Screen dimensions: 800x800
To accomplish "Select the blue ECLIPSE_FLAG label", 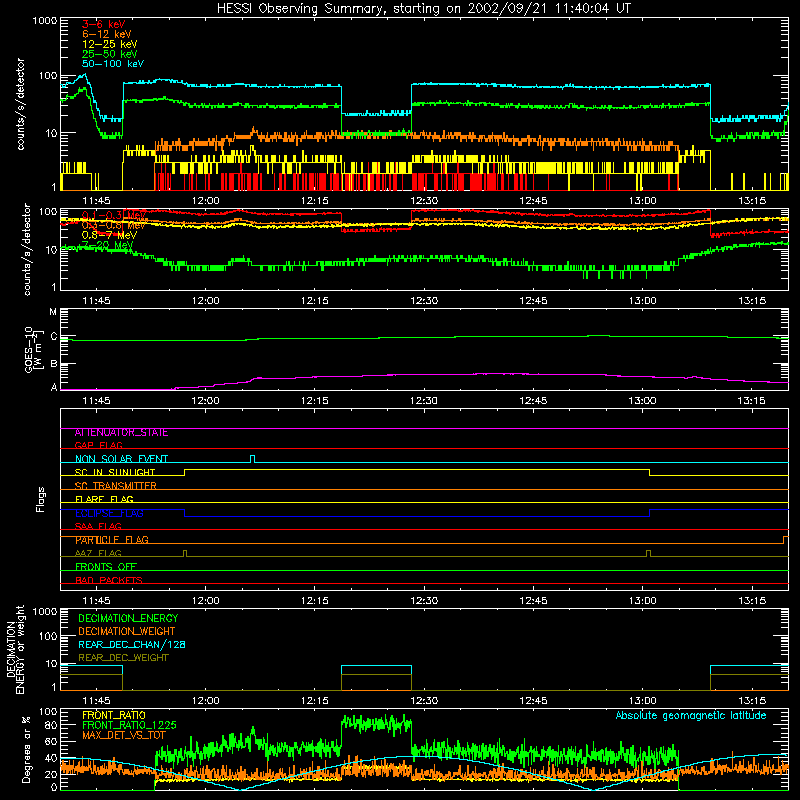I will 109,513.
